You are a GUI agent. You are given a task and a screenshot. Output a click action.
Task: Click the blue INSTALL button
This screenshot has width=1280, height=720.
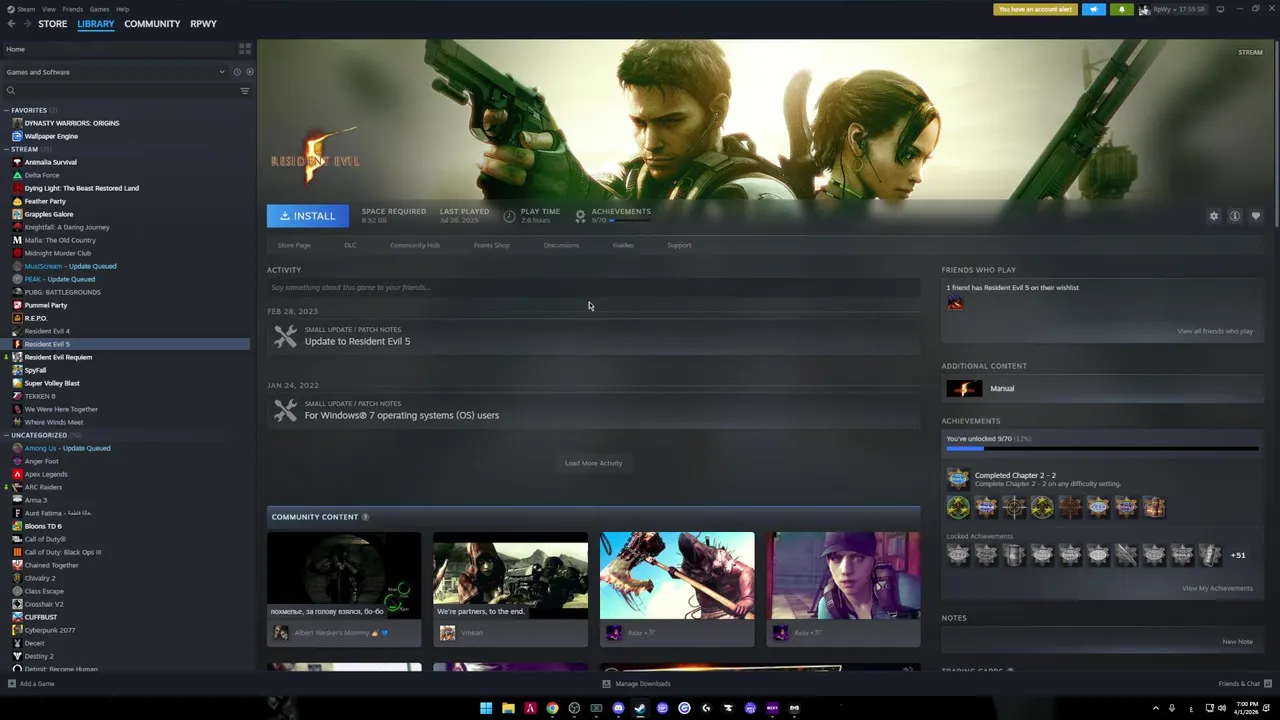click(308, 216)
